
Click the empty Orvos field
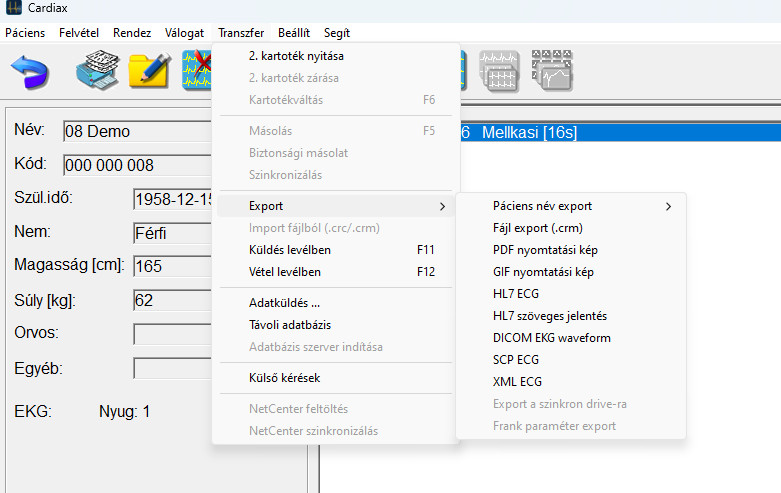173,334
